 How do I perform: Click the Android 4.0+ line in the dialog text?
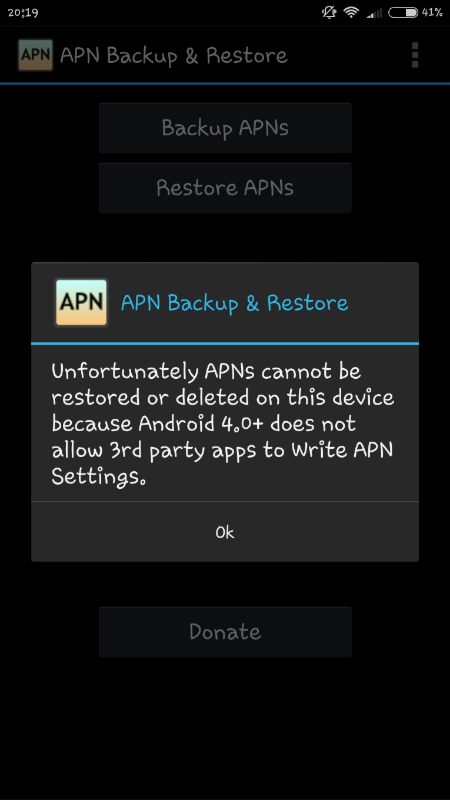[x=204, y=424]
